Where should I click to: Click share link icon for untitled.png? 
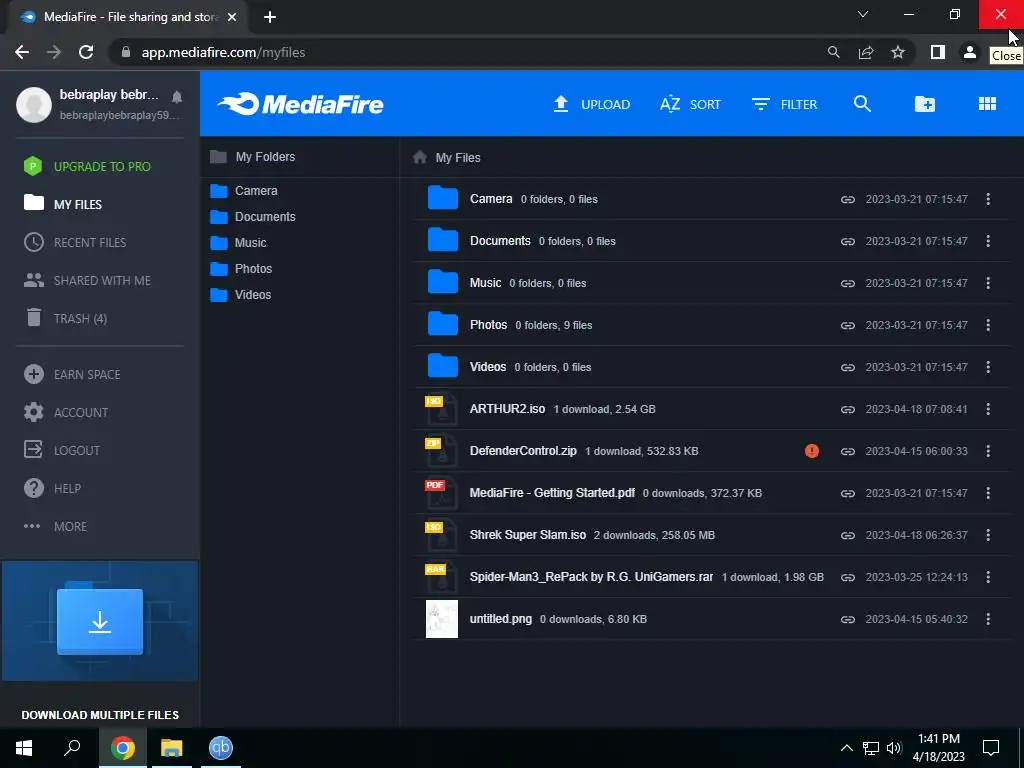pos(848,618)
